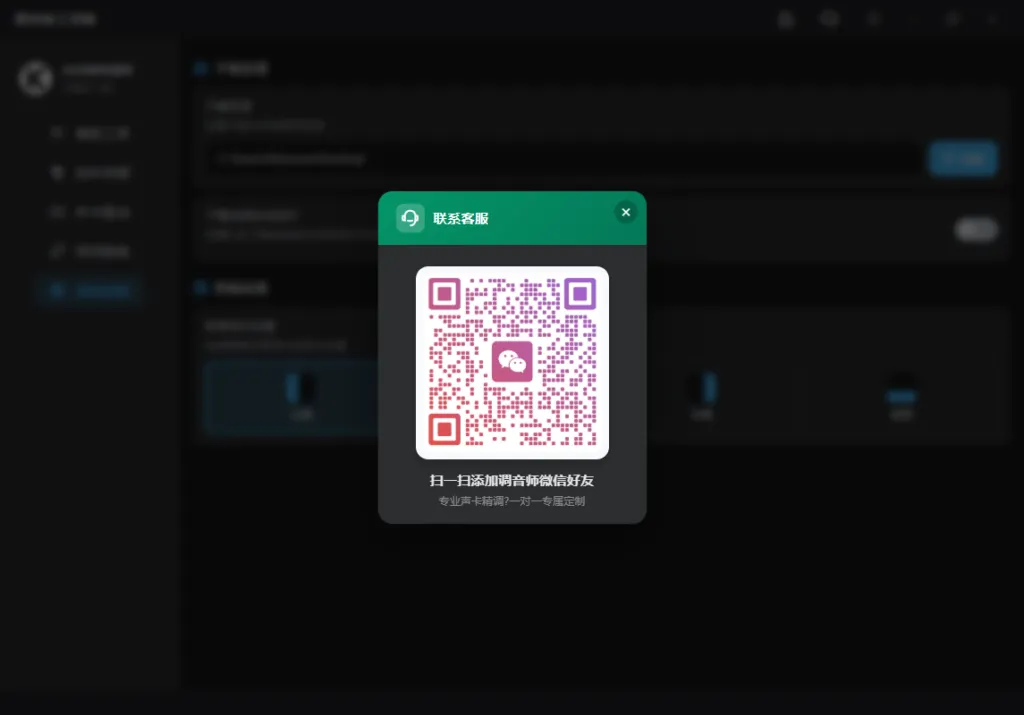The width and height of the screenshot is (1024, 715).
Task: Click the 联系客服 dialog title
Action: [461, 219]
